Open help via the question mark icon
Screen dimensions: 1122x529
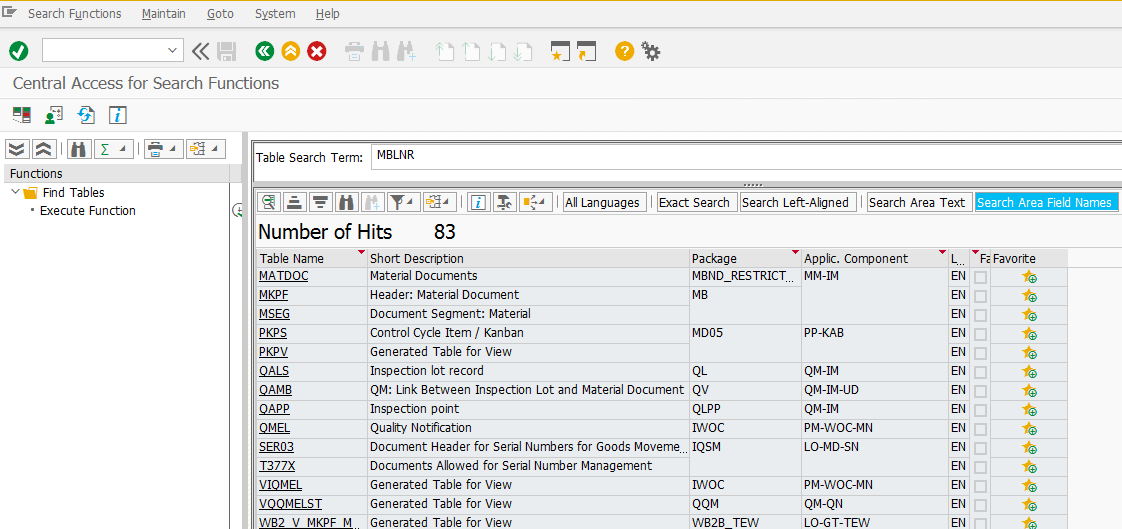pos(624,51)
